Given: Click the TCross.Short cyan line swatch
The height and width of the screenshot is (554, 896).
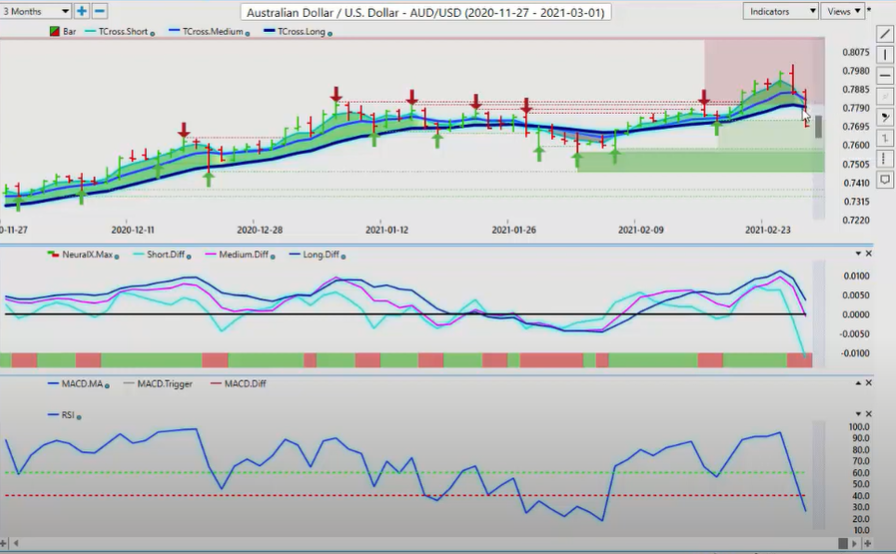Looking at the screenshot, I should tap(90, 31).
